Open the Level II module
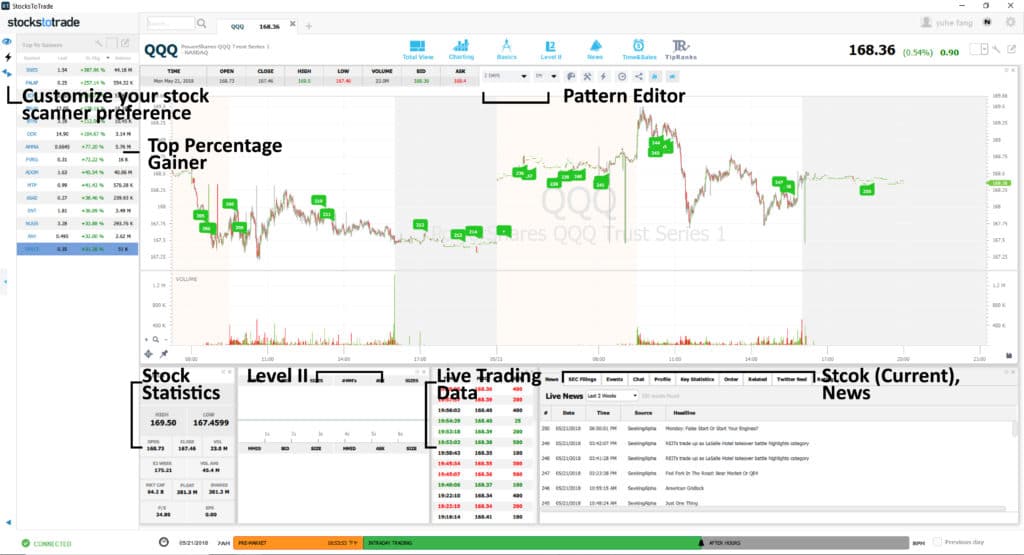The width and height of the screenshot is (1024, 555). point(551,50)
